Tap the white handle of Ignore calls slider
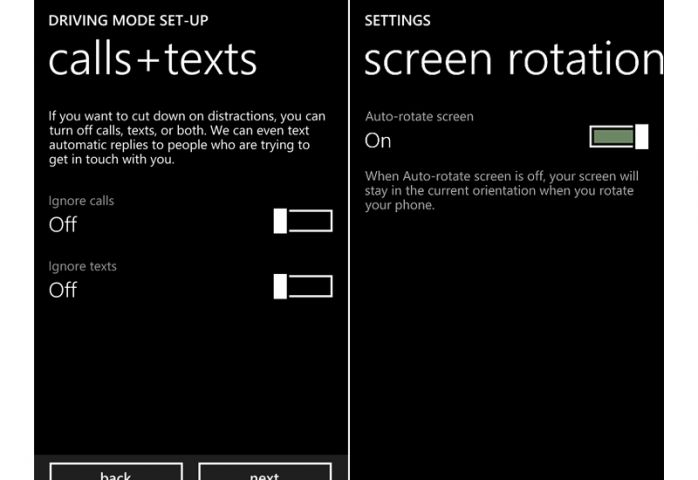The width and height of the screenshot is (698, 480). pyautogui.click(x=280, y=222)
